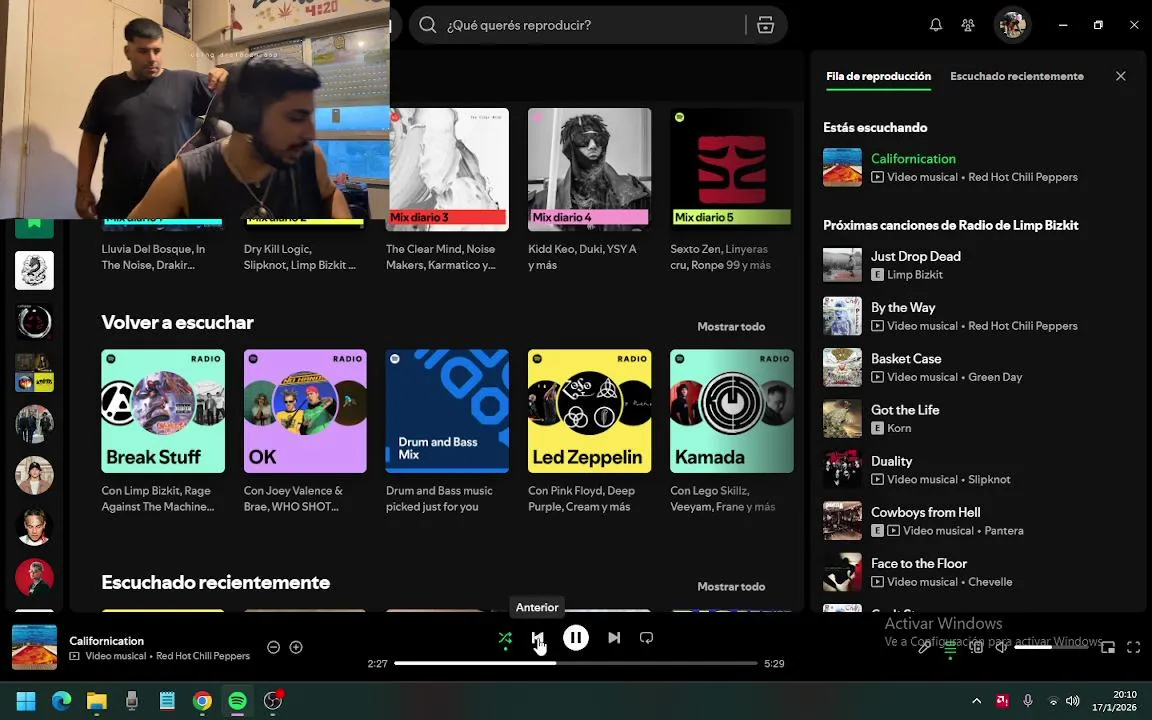Viewport: 1152px width, 720px height.
Task: Open the notifications bell
Action: coord(936,25)
